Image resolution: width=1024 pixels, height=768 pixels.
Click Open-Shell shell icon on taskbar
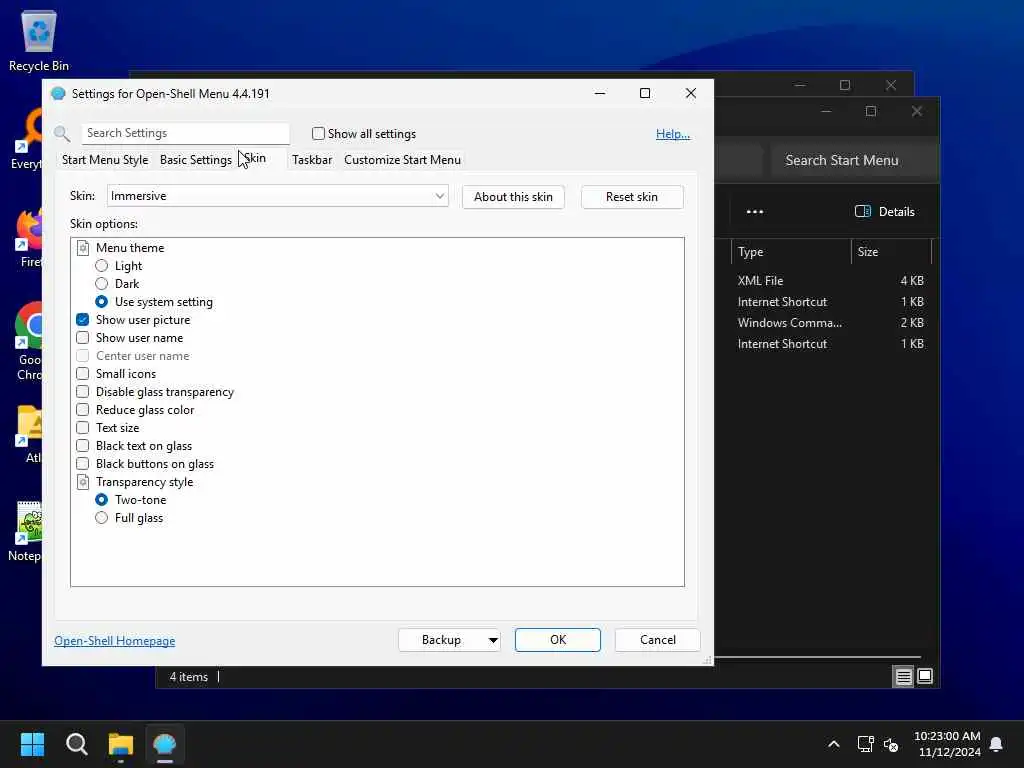pyautogui.click(x=165, y=744)
